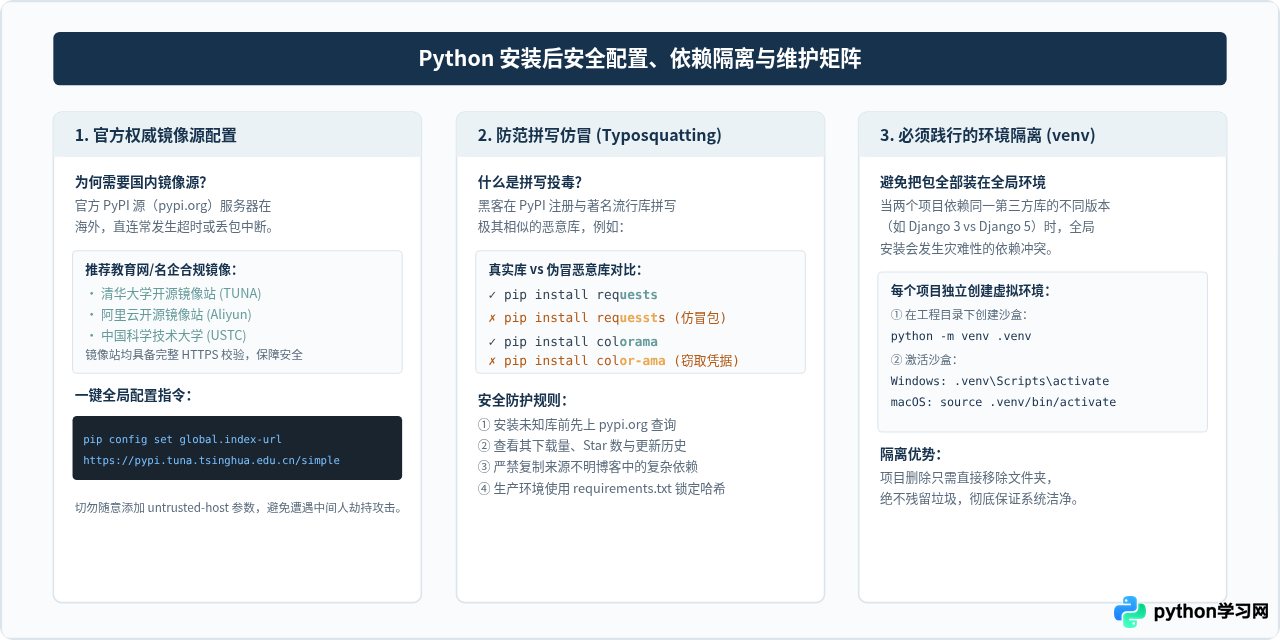The width and height of the screenshot is (1280, 640).
Task: Click the text mentioning Django 3 vs Django 5
Action: pyautogui.click(x=987, y=227)
